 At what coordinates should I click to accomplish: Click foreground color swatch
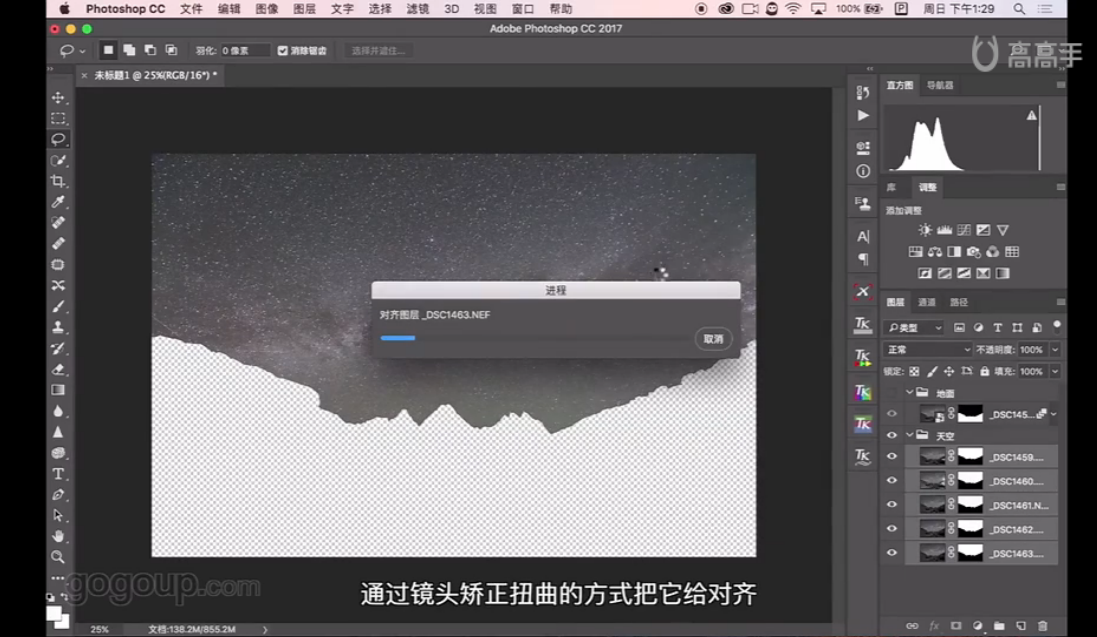tap(53, 614)
